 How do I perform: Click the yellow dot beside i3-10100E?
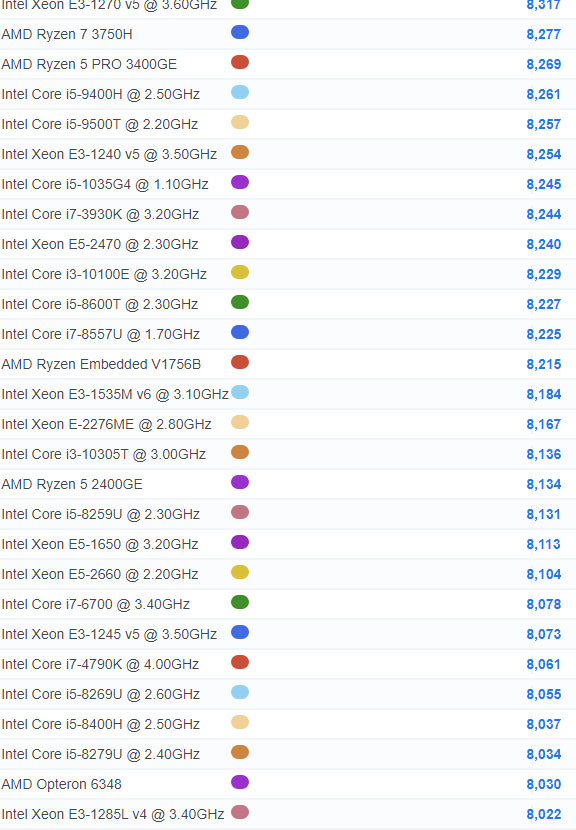(x=240, y=272)
